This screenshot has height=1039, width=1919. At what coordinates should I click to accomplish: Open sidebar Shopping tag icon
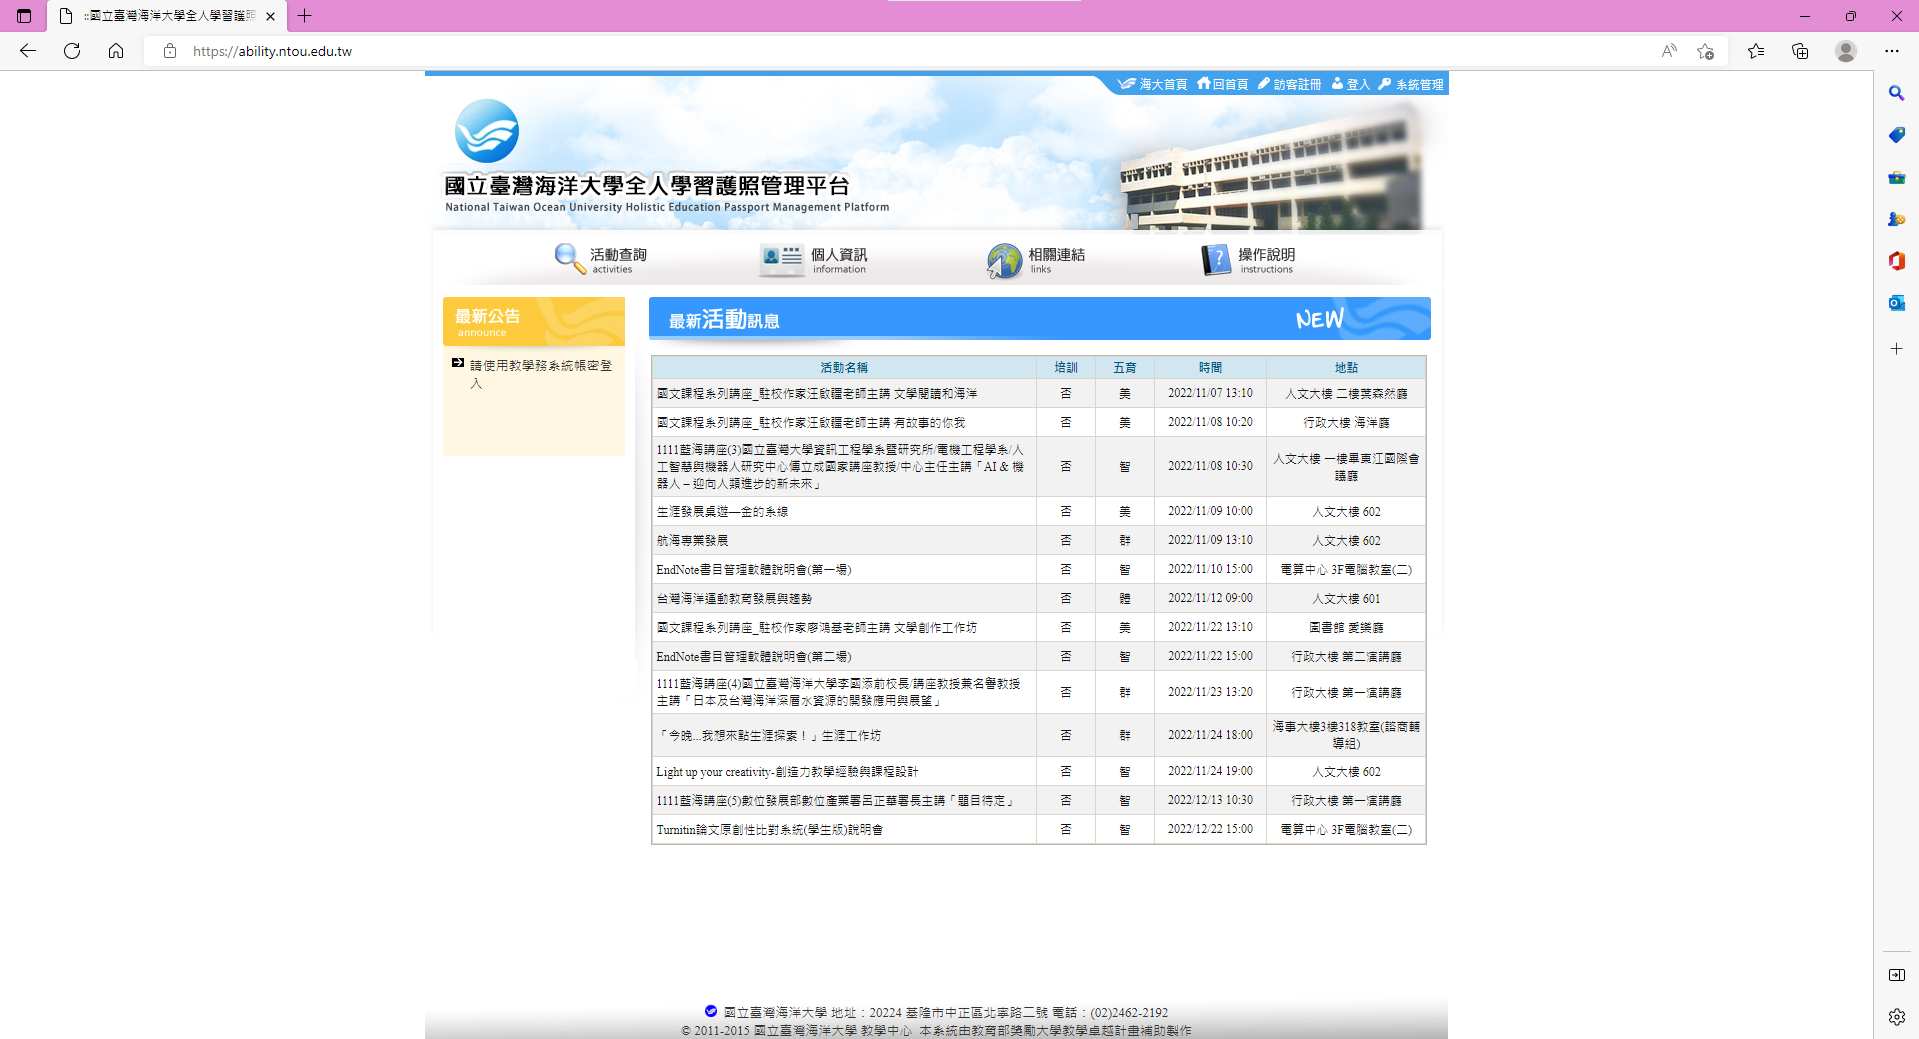pyautogui.click(x=1896, y=135)
